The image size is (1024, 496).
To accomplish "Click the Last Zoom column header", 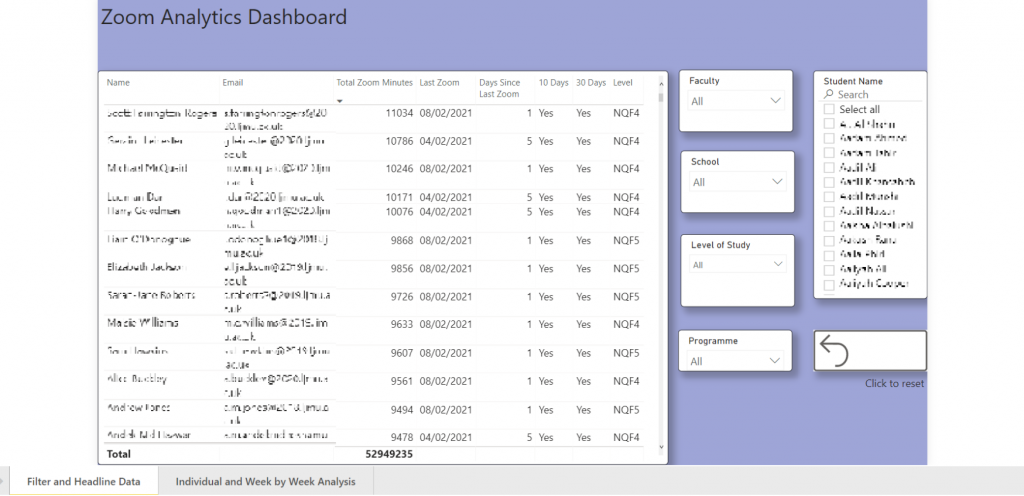I will [440, 83].
